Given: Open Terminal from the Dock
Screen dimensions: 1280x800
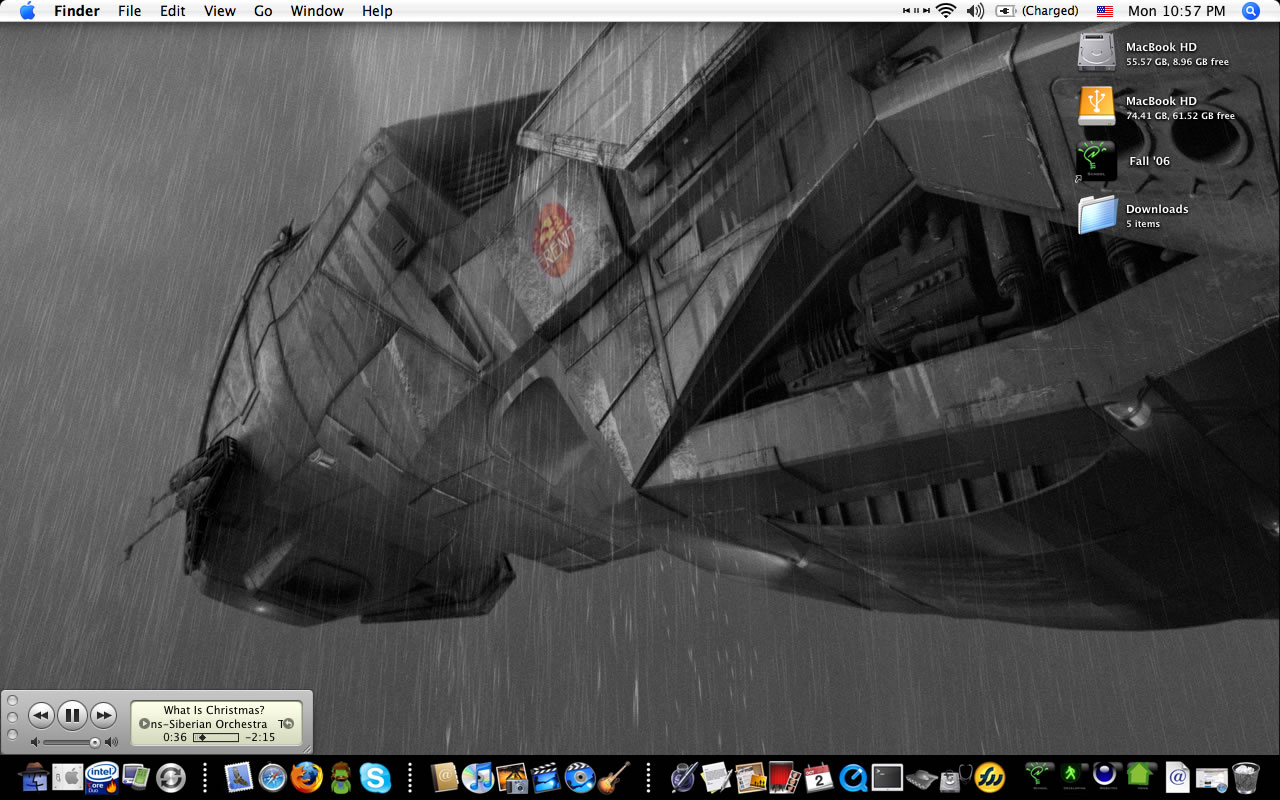Looking at the screenshot, I should [887, 777].
